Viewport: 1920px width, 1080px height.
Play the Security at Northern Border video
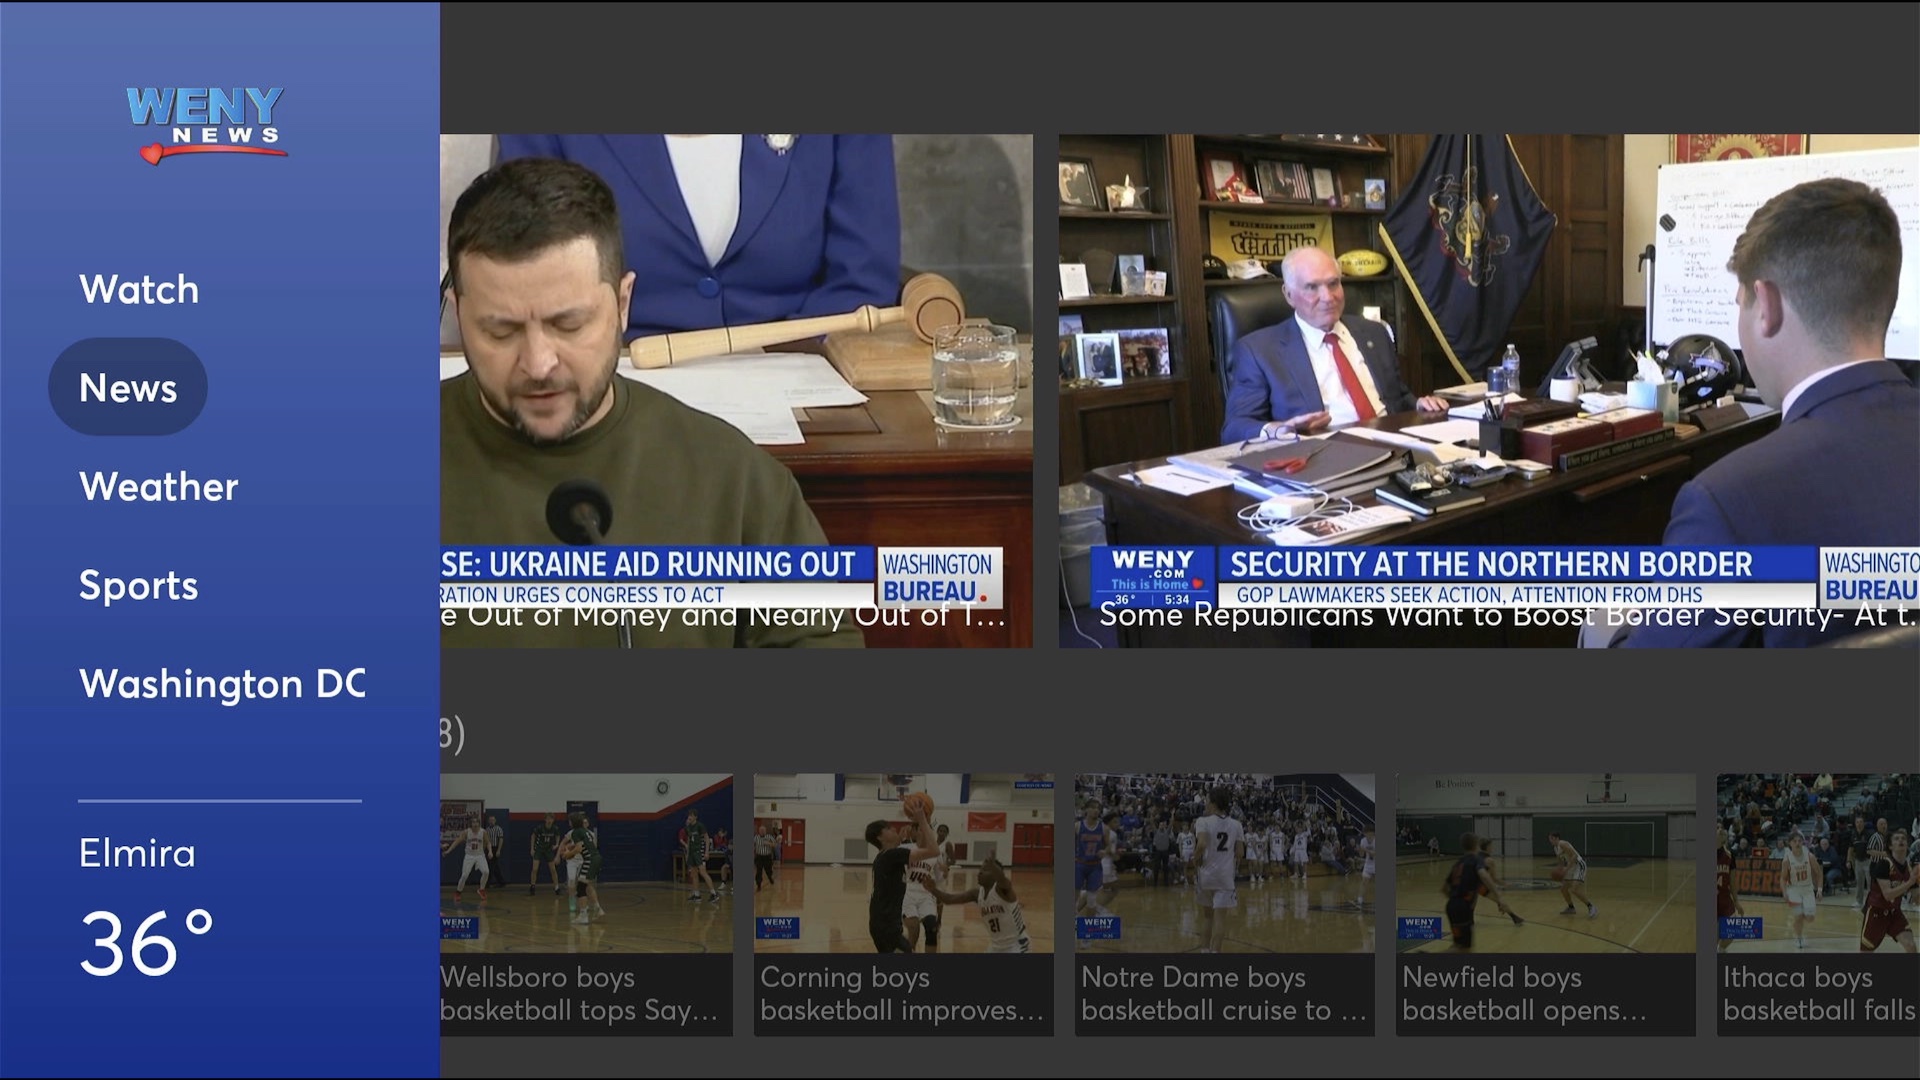click(1488, 390)
